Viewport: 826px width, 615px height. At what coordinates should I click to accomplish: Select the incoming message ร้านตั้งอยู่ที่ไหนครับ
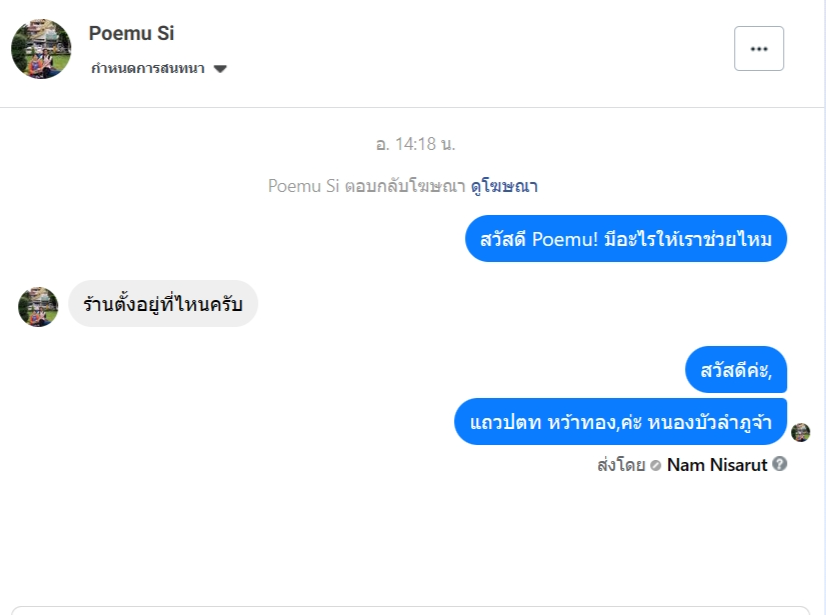[x=163, y=303]
